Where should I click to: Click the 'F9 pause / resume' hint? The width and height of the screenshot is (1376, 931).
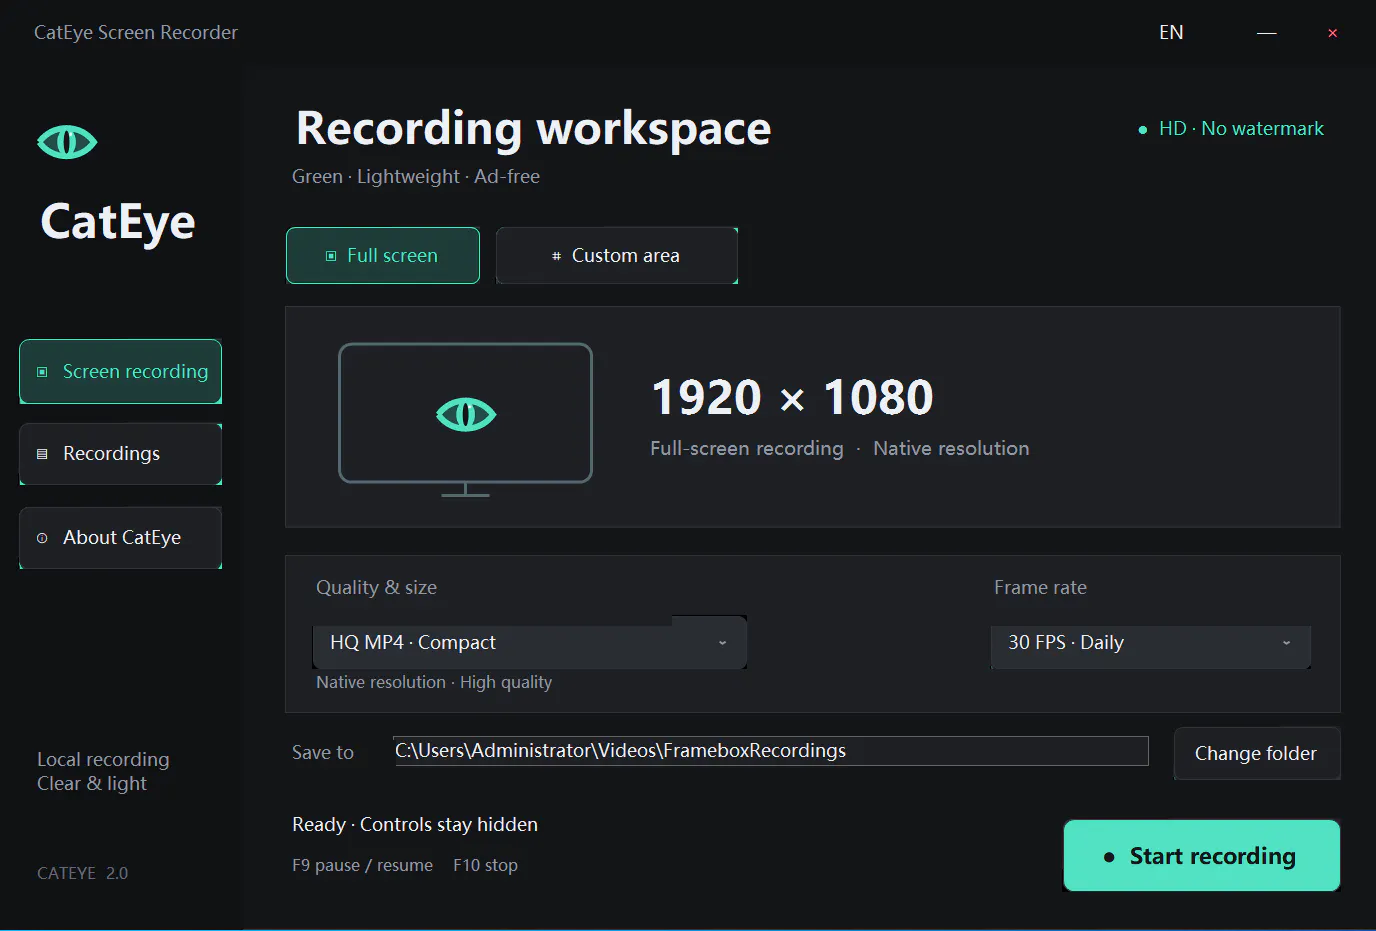pos(363,866)
